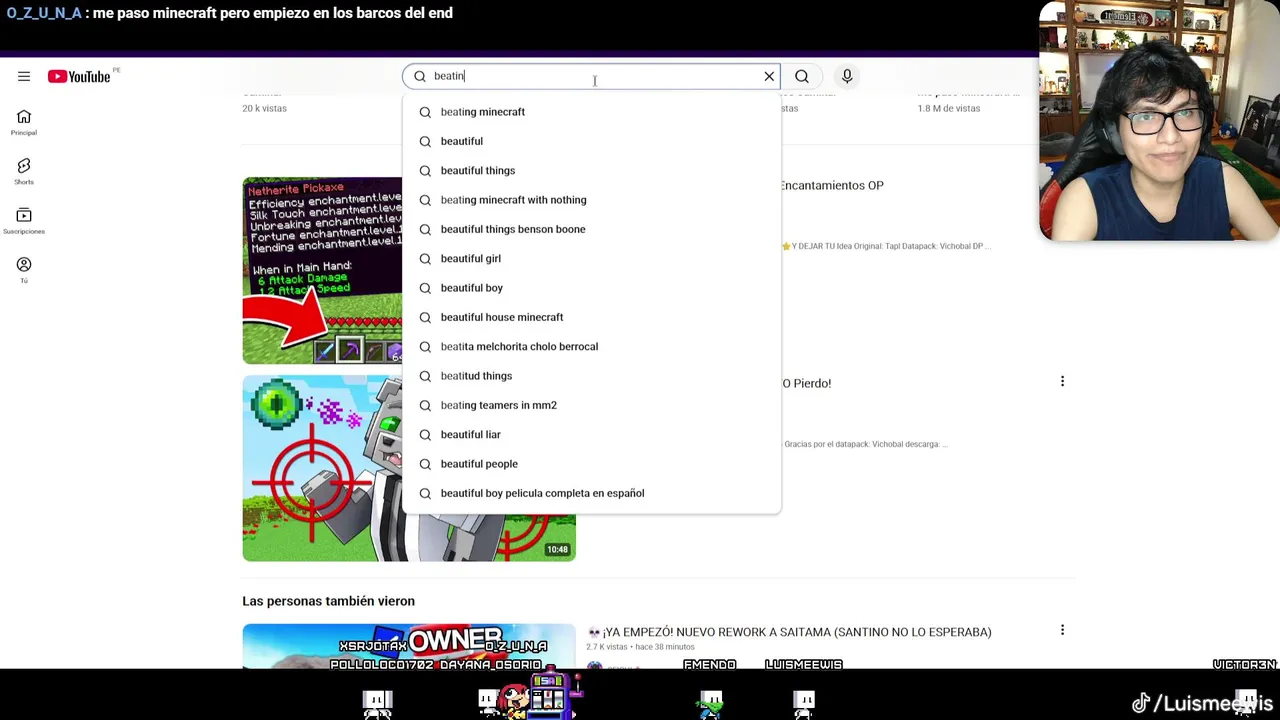Screen dimensions: 1280x720
Task: Open Suscripciones in the sidebar
Action: click(x=24, y=221)
